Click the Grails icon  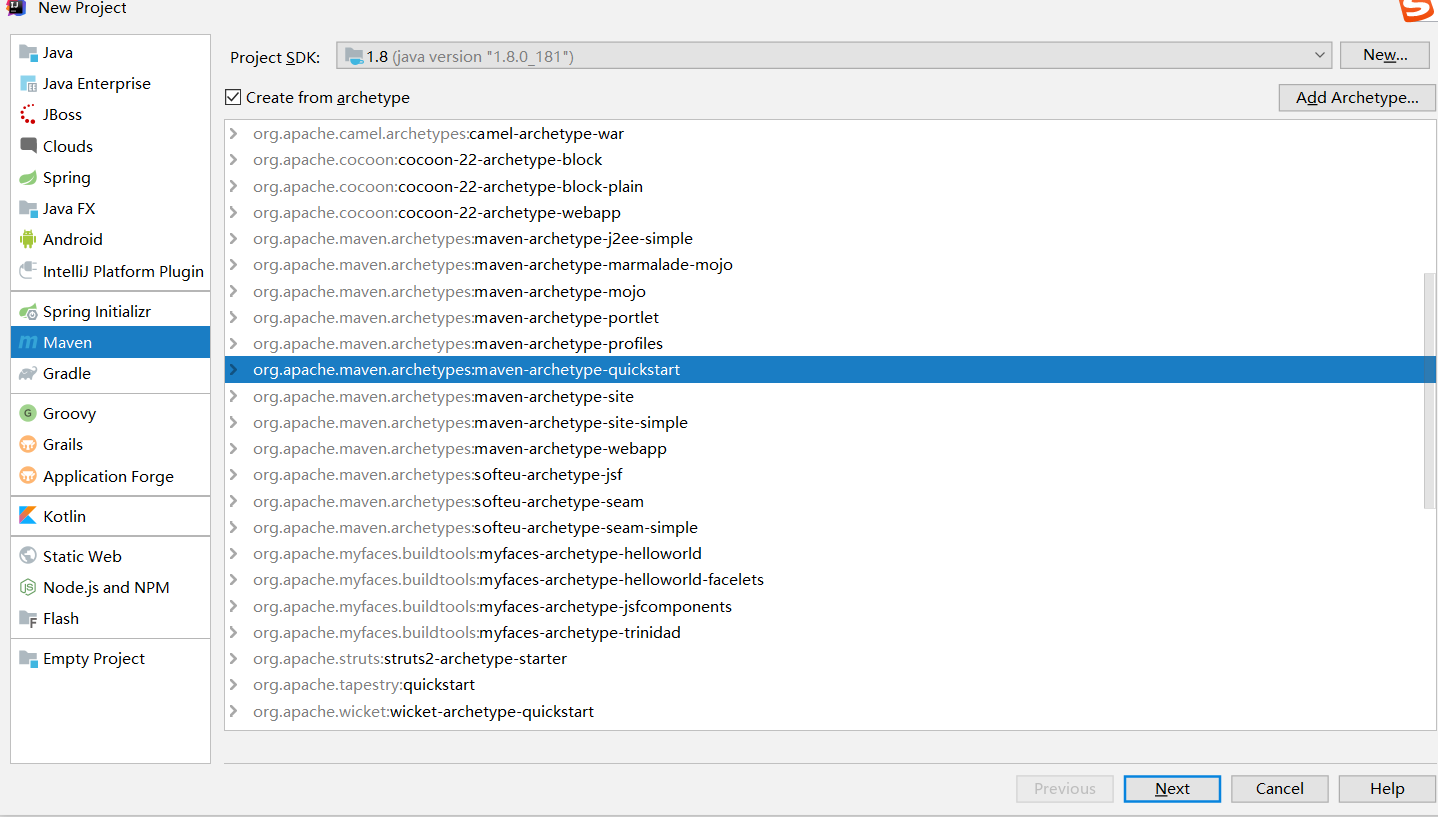pyautogui.click(x=28, y=445)
